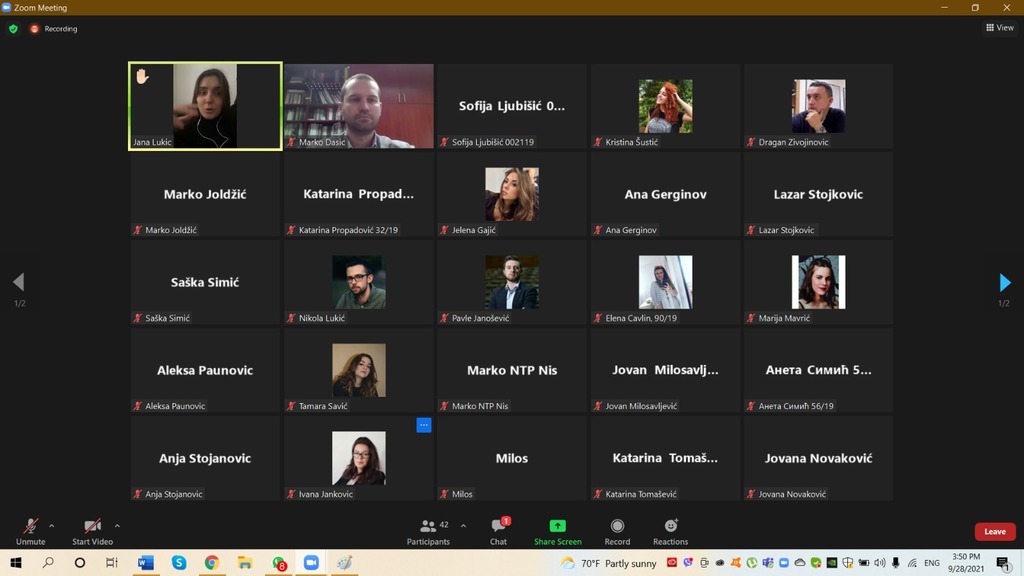This screenshot has height=576, width=1024.
Task: Click the Record button icon
Action: (617, 526)
